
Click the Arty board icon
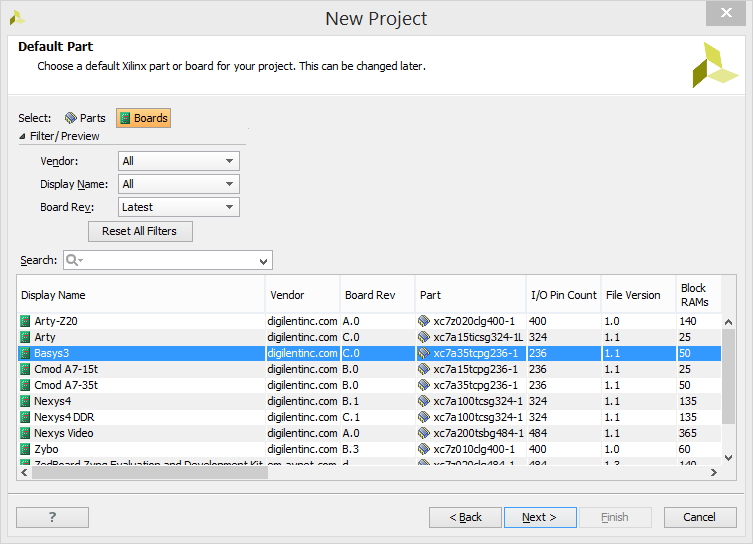pos(25,337)
